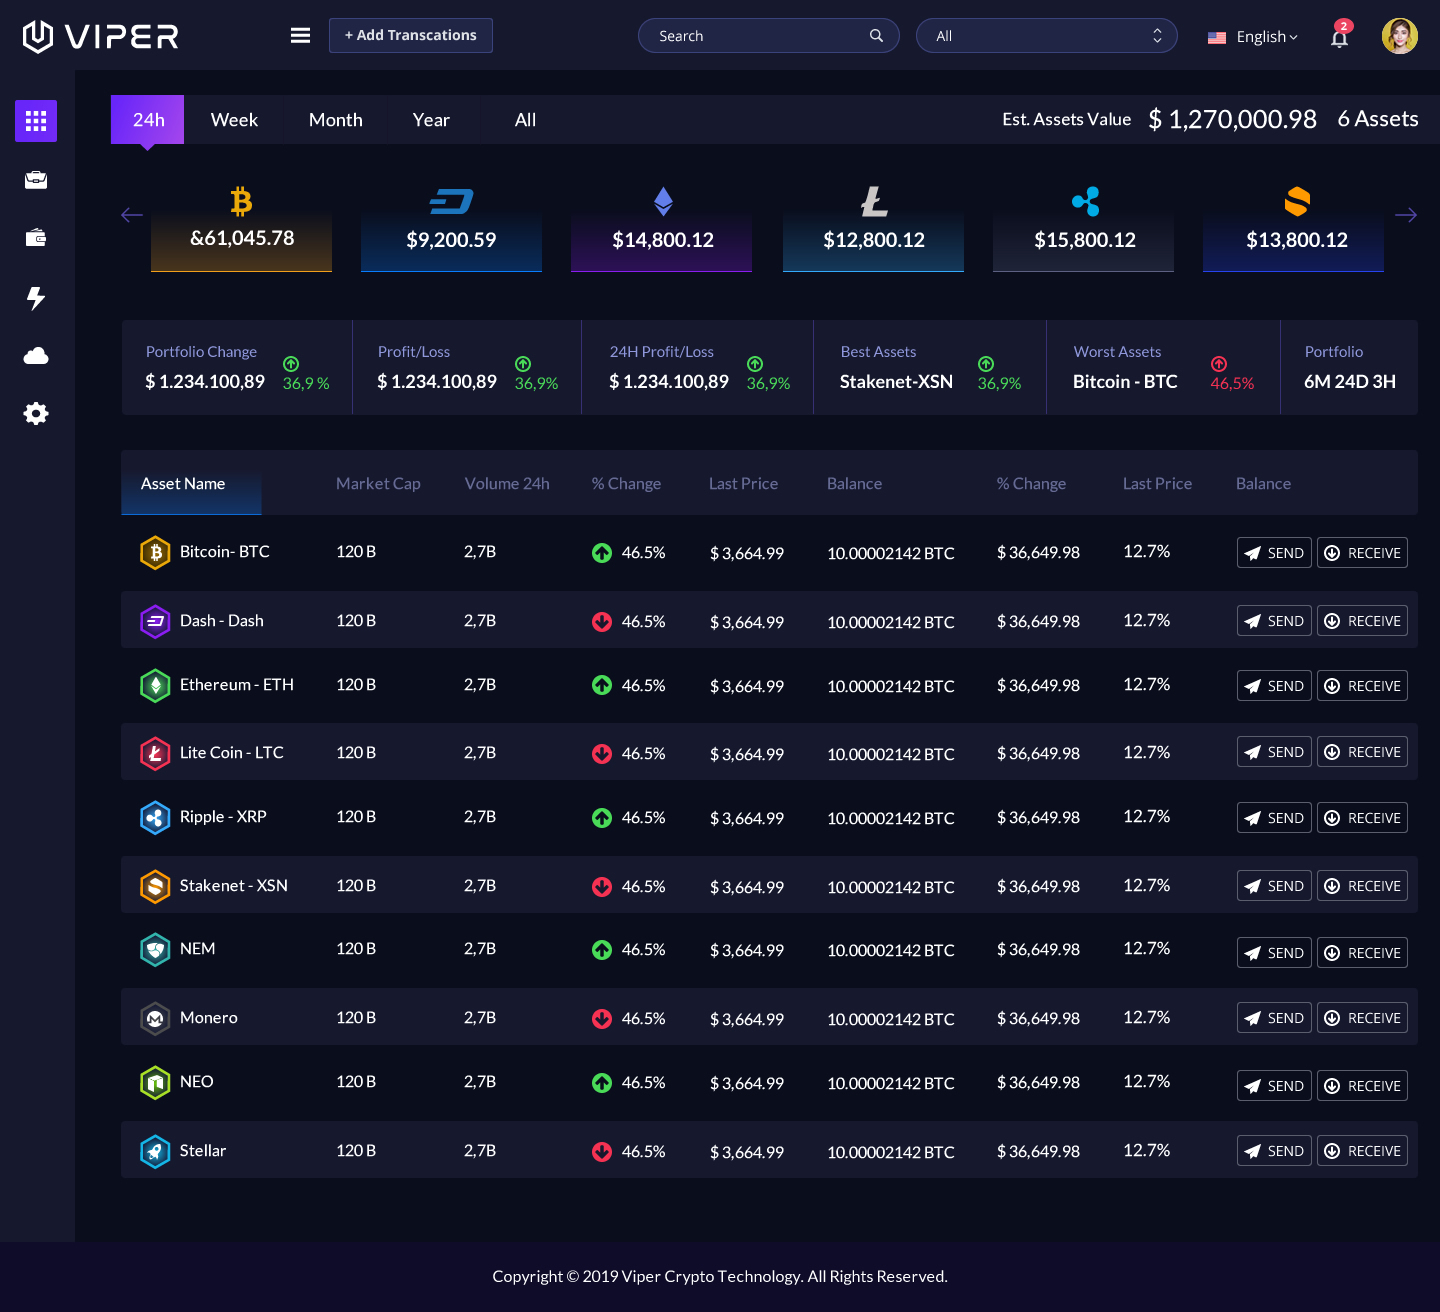Click SEND in the Stellar row
The height and width of the screenshot is (1312, 1440).
[x=1274, y=1151]
